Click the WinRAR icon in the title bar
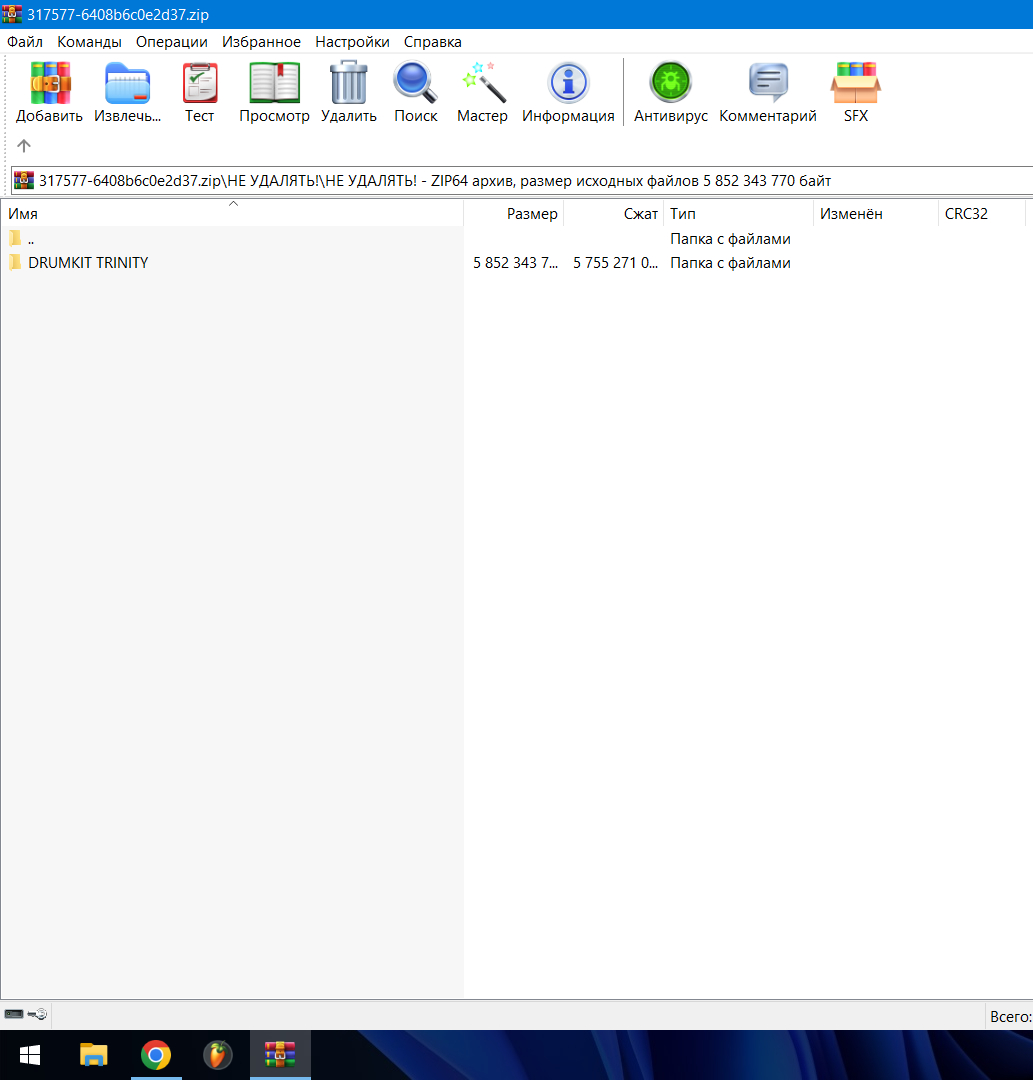 click(12, 14)
